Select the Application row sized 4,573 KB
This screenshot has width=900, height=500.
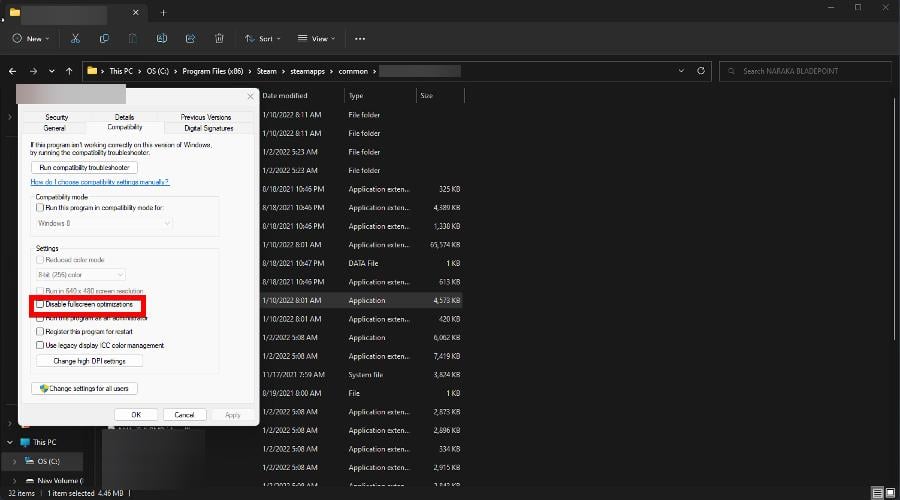pyautogui.click(x=361, y=300)
